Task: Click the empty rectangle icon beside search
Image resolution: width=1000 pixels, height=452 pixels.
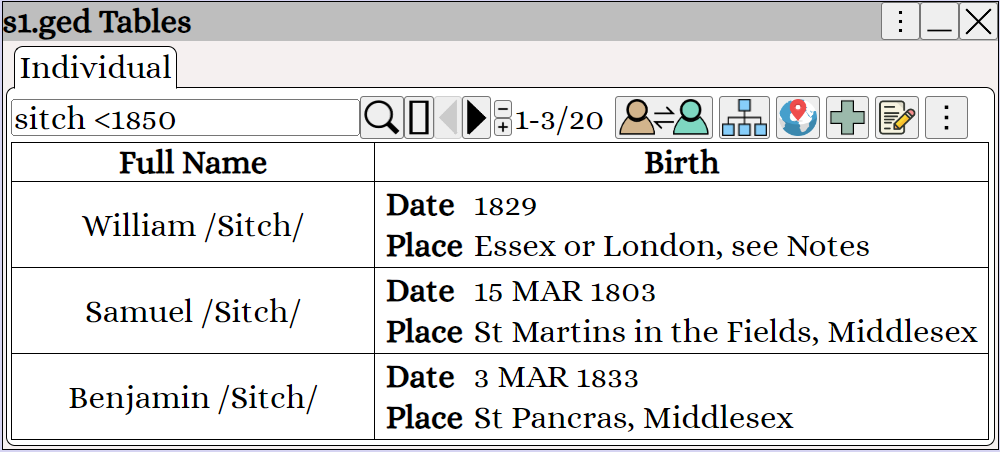Action: 418,118
